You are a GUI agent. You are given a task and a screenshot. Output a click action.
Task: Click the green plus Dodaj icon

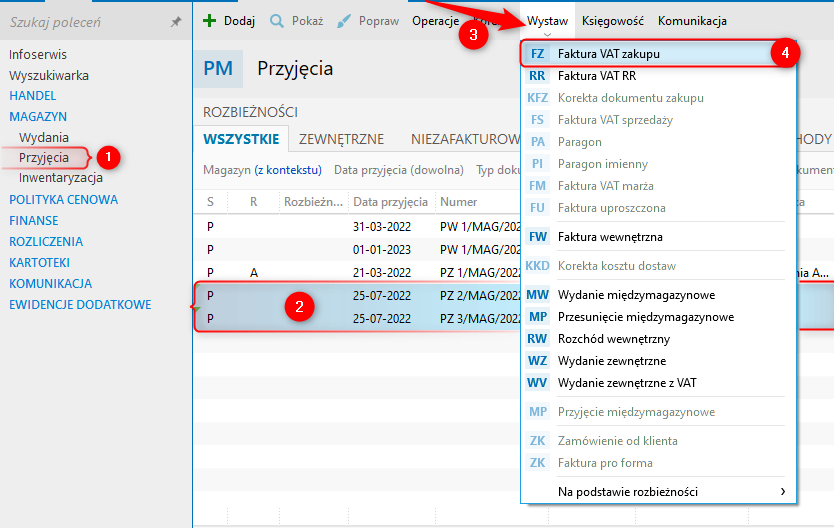pyautogui.click(x=210, y=21)
